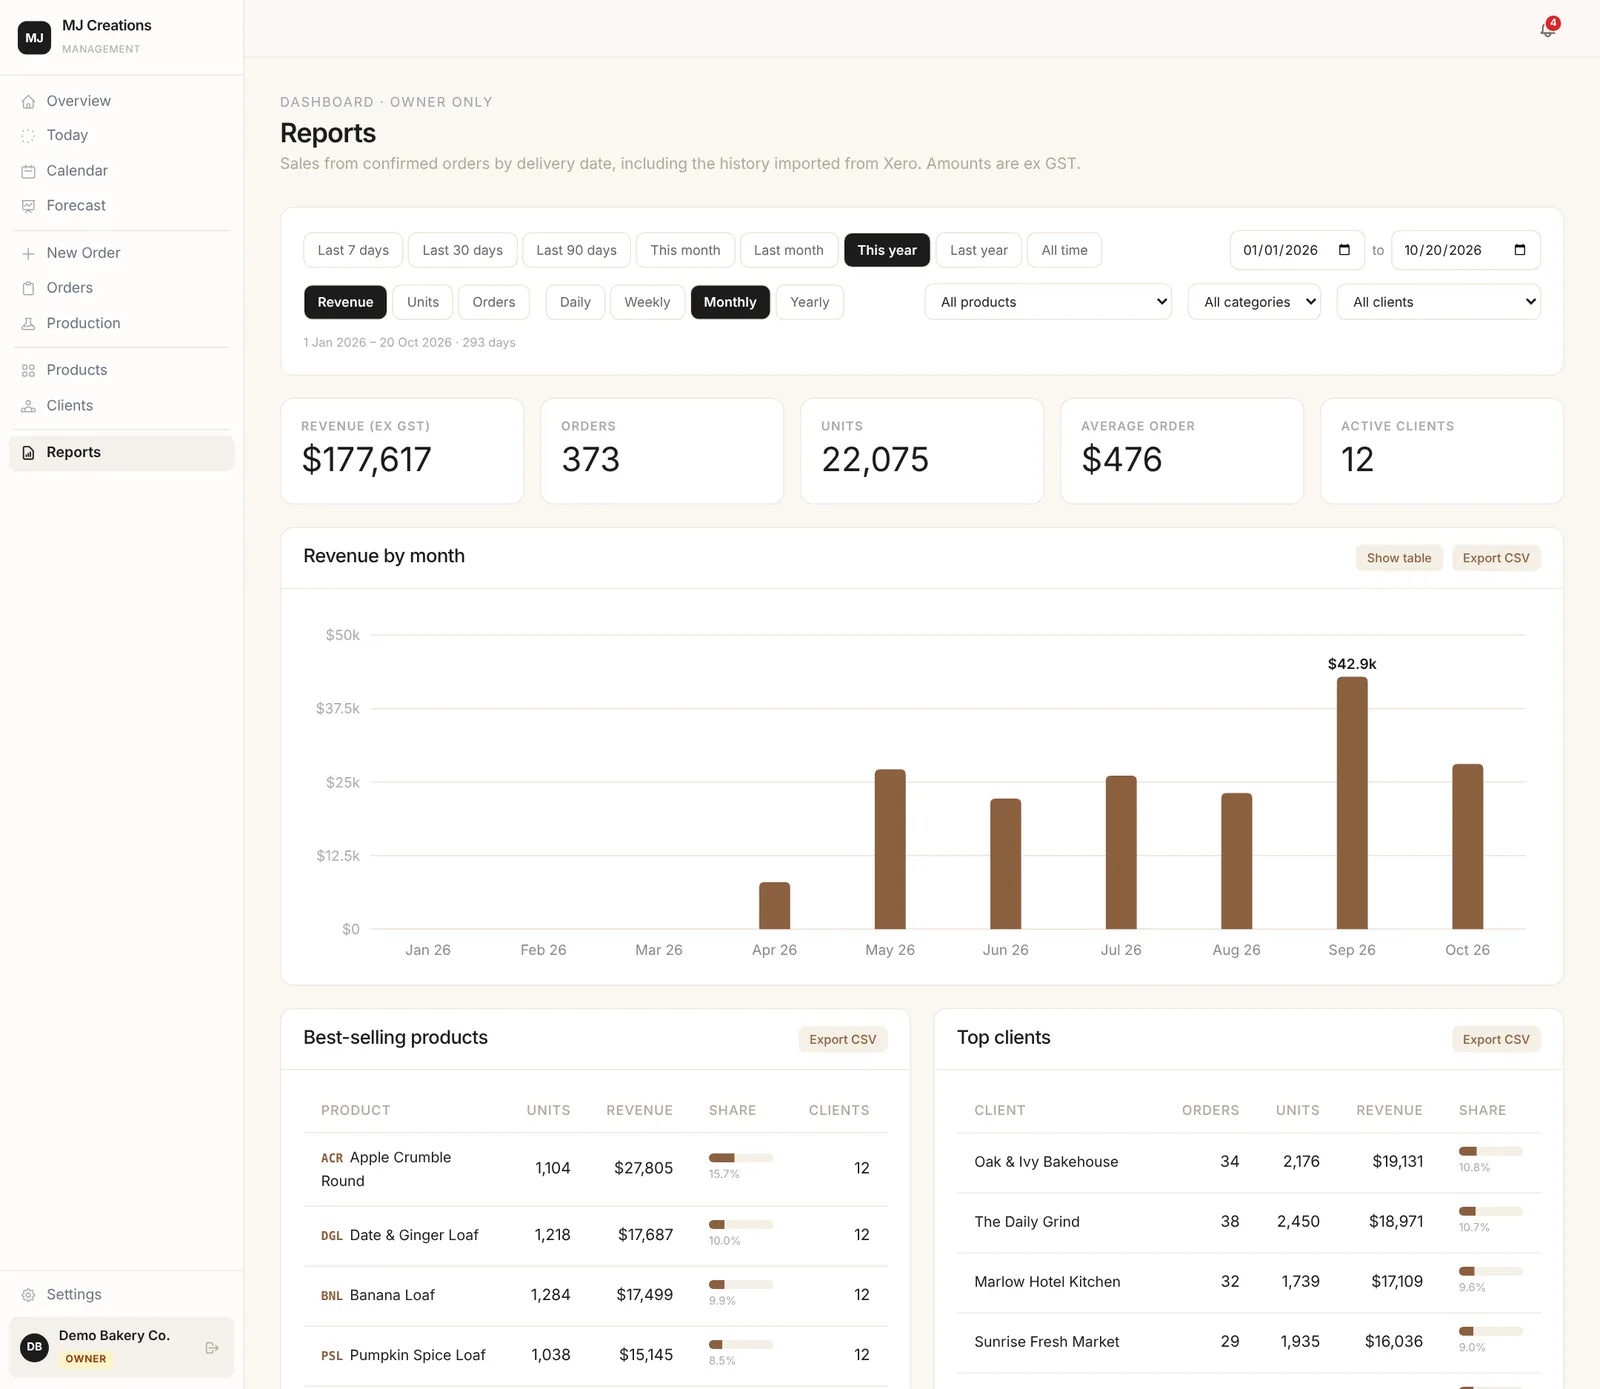Set grouping to Monthly

[730, 302]
